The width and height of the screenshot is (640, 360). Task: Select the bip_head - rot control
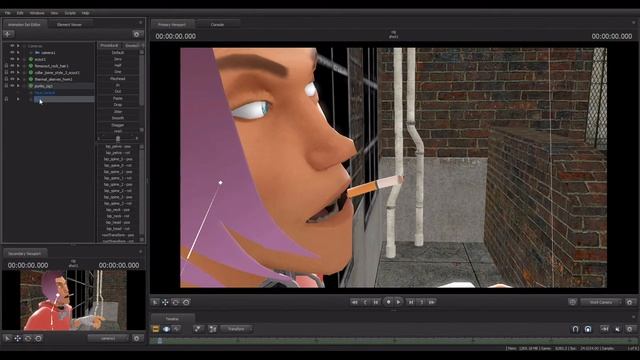coord(118,229)
